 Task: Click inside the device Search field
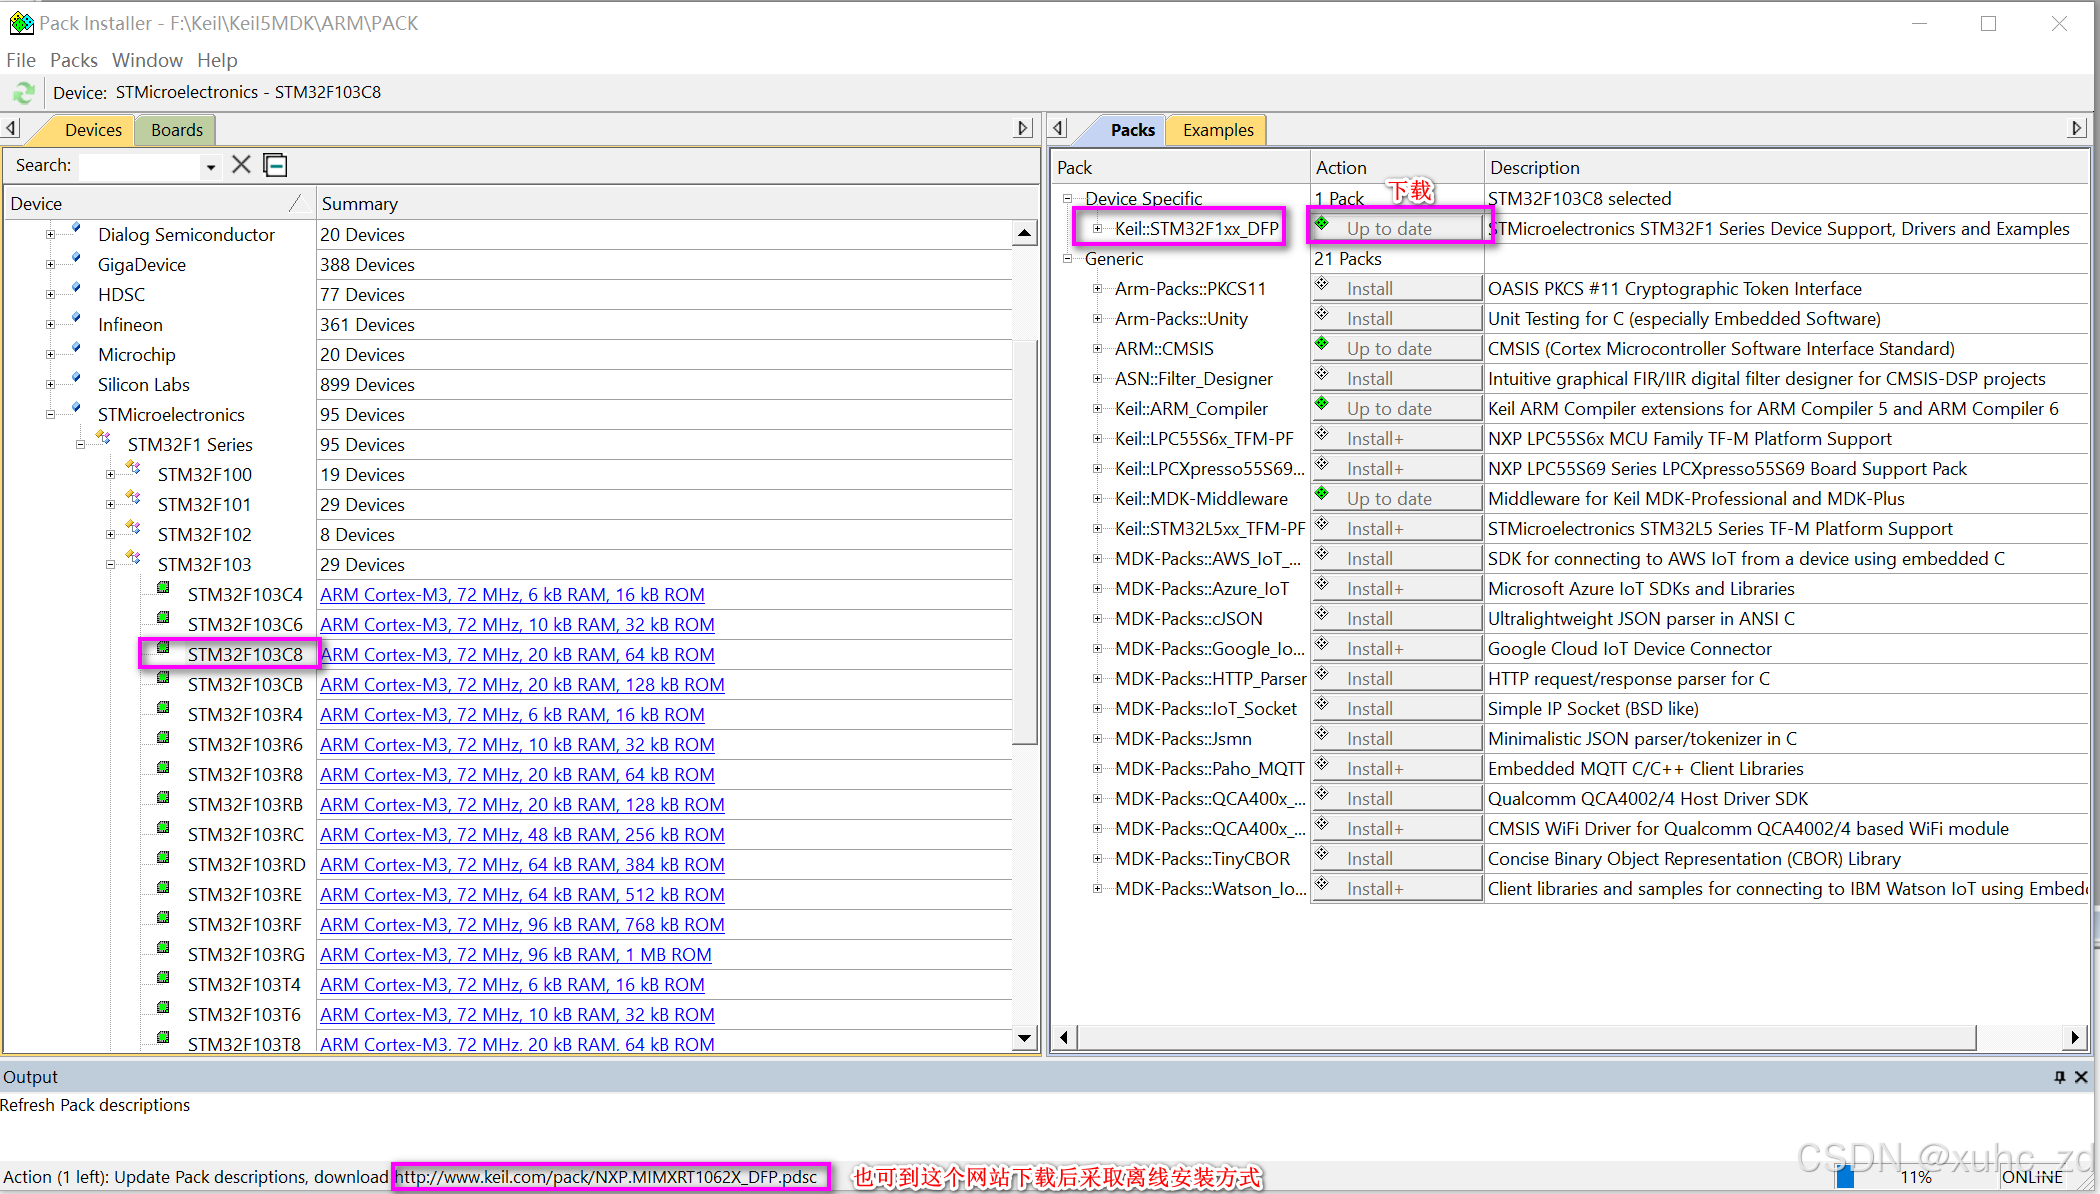[x=140, y=166]
